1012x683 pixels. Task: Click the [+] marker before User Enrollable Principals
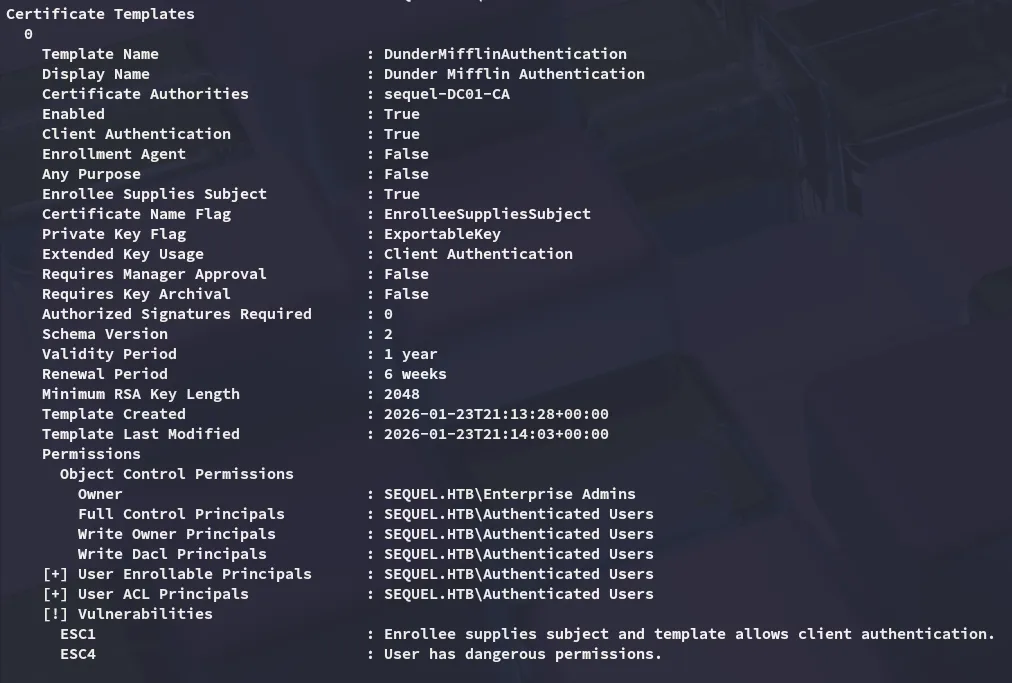[x=55, y=574]
